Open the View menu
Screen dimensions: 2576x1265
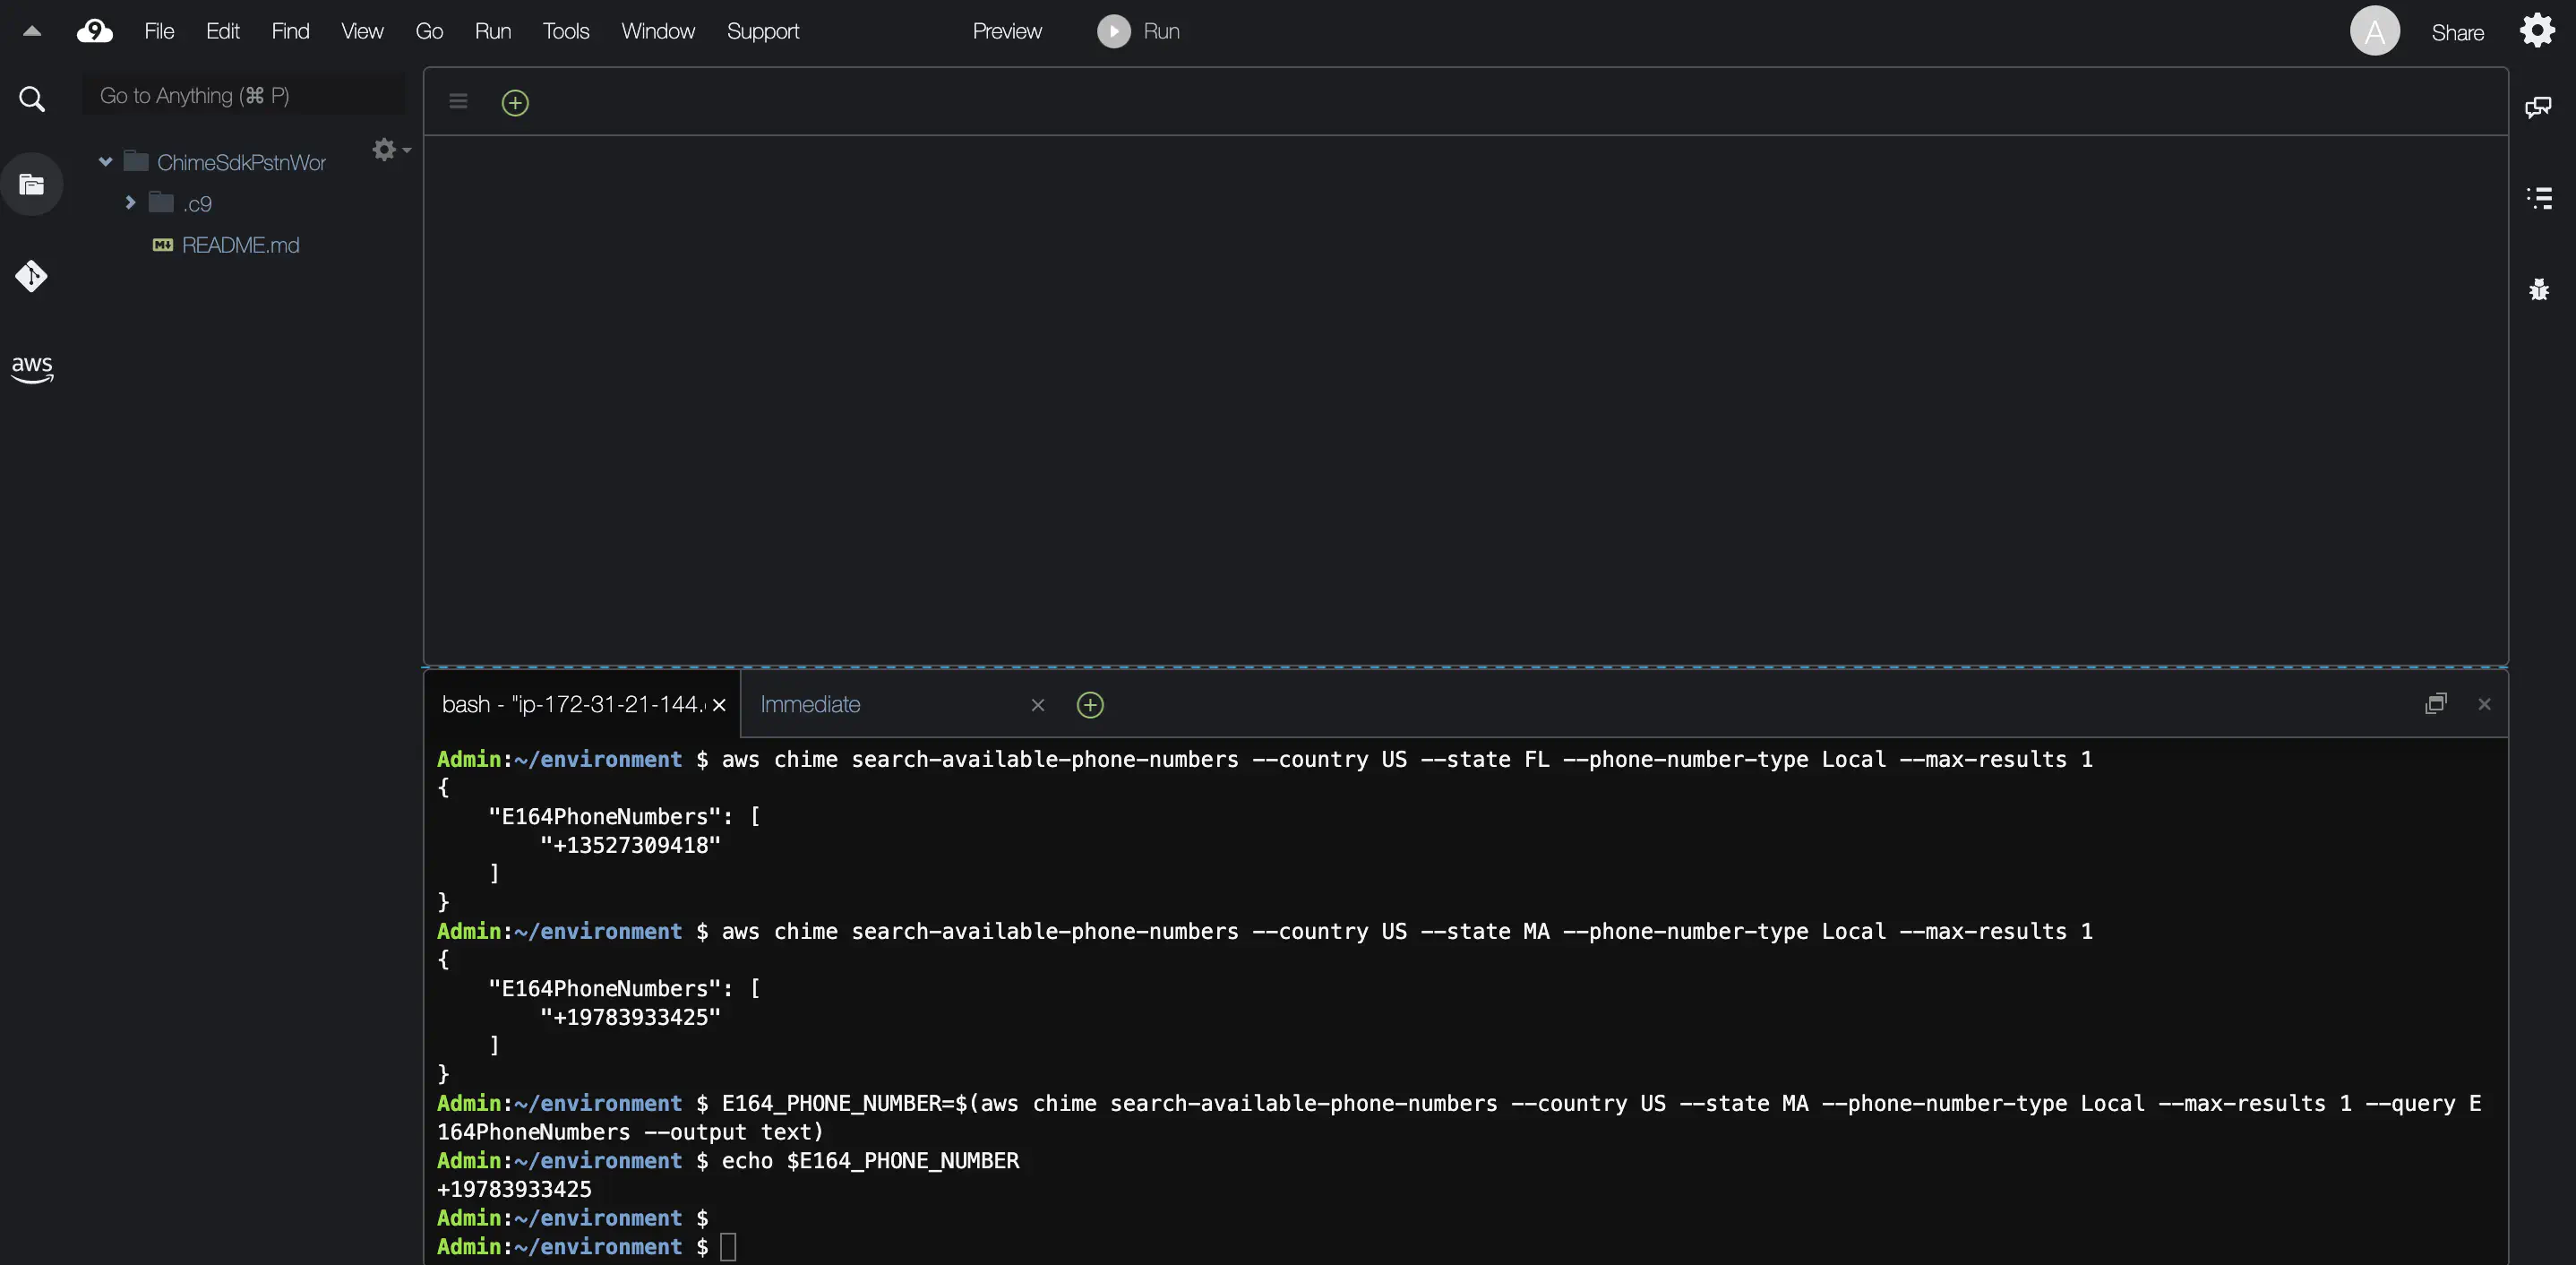click(x=362, y=31)
